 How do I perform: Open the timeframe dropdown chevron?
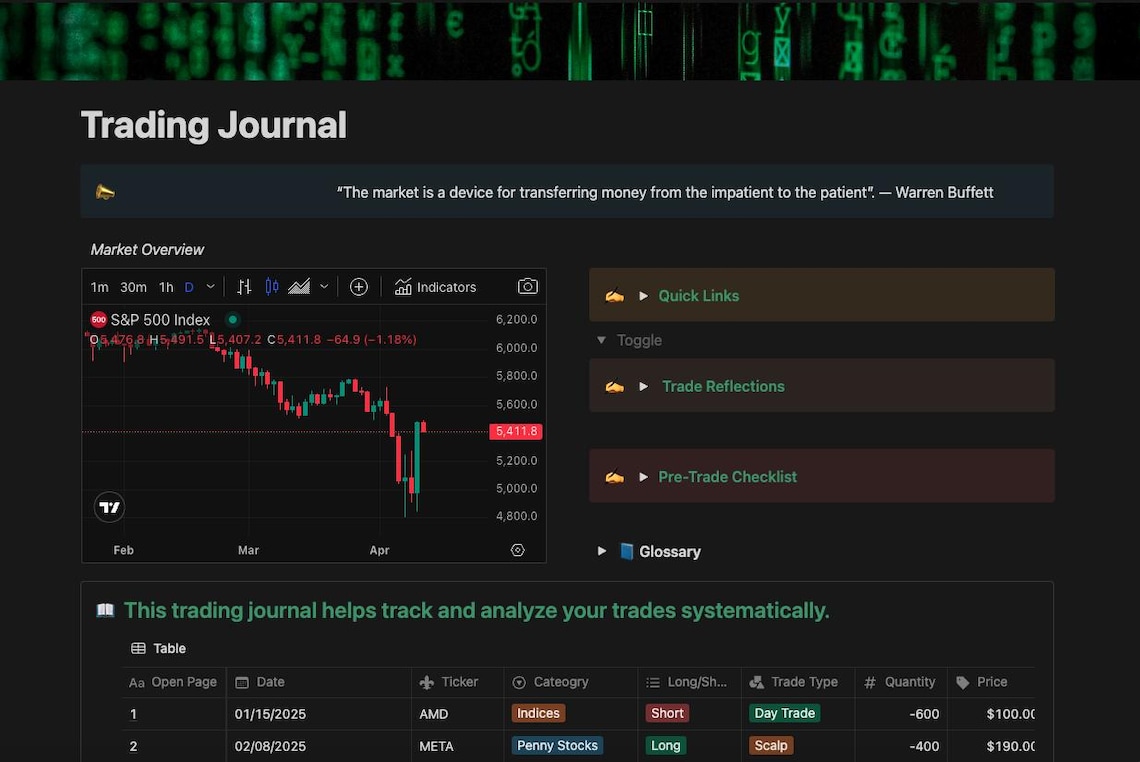point(210,287)
